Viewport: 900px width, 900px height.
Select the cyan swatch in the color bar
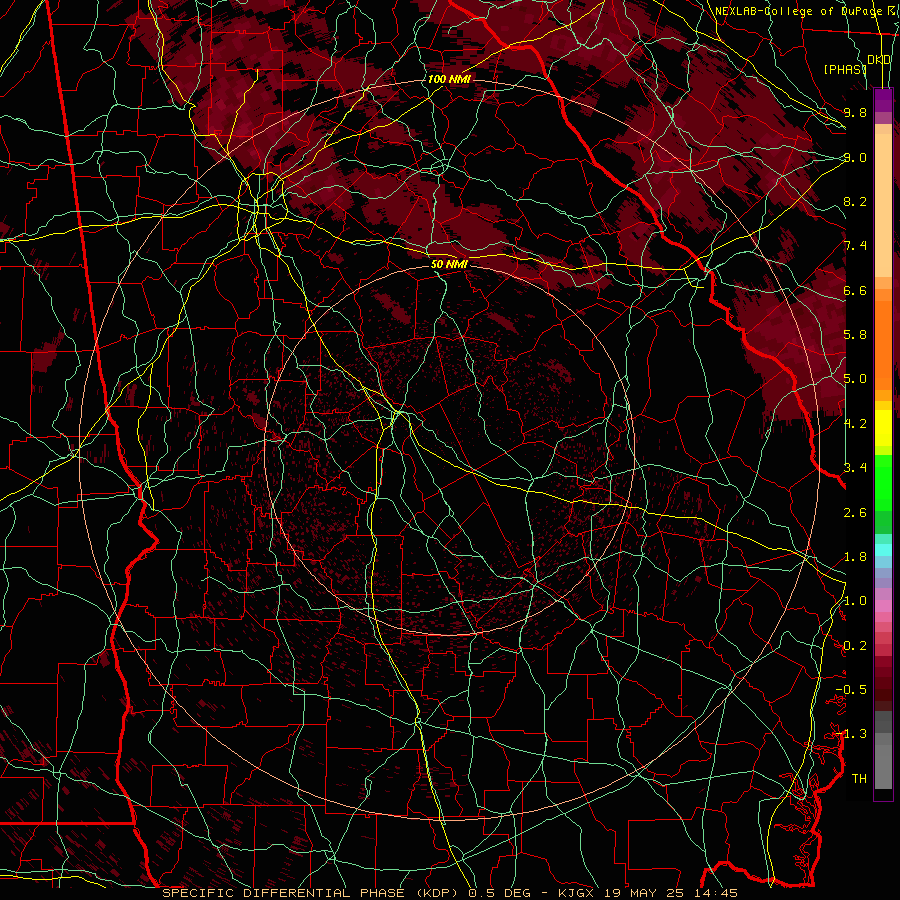click(x=883, y=550)
